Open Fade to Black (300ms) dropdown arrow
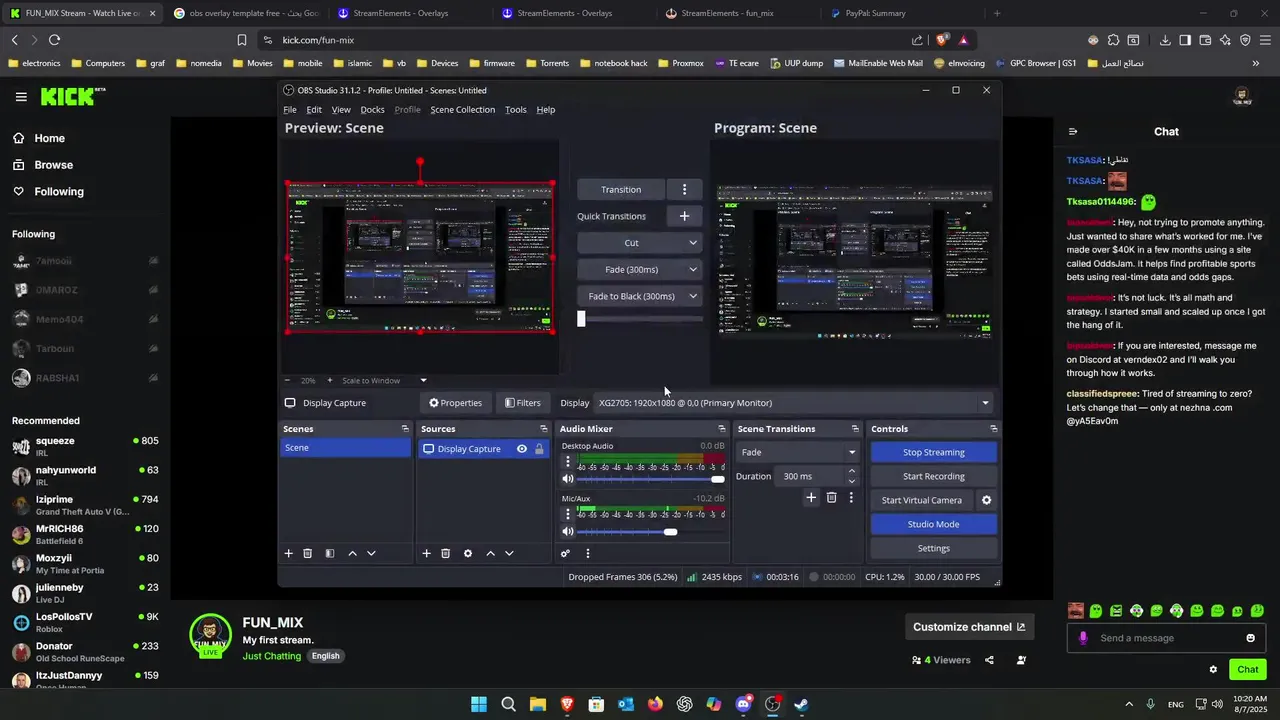 (692, 296)
